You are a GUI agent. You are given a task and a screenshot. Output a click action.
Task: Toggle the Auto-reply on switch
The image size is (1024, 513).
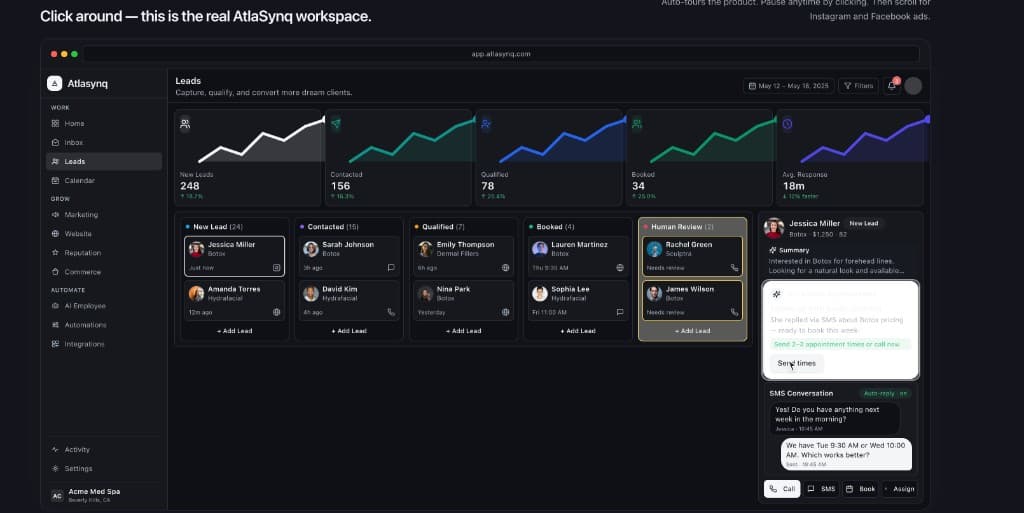pos(886,394)
